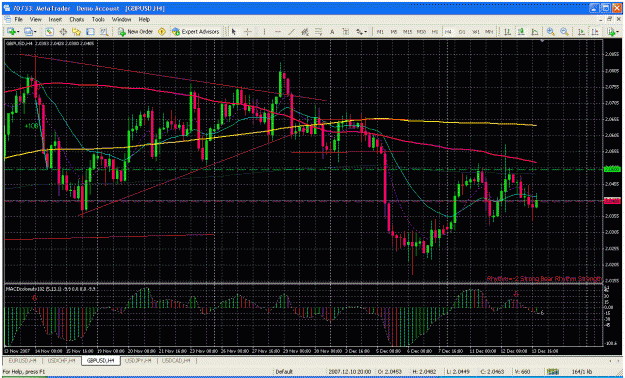Switch chart to M15 timeframe
Screen dimensions: 625x378
tap(407, 32)
